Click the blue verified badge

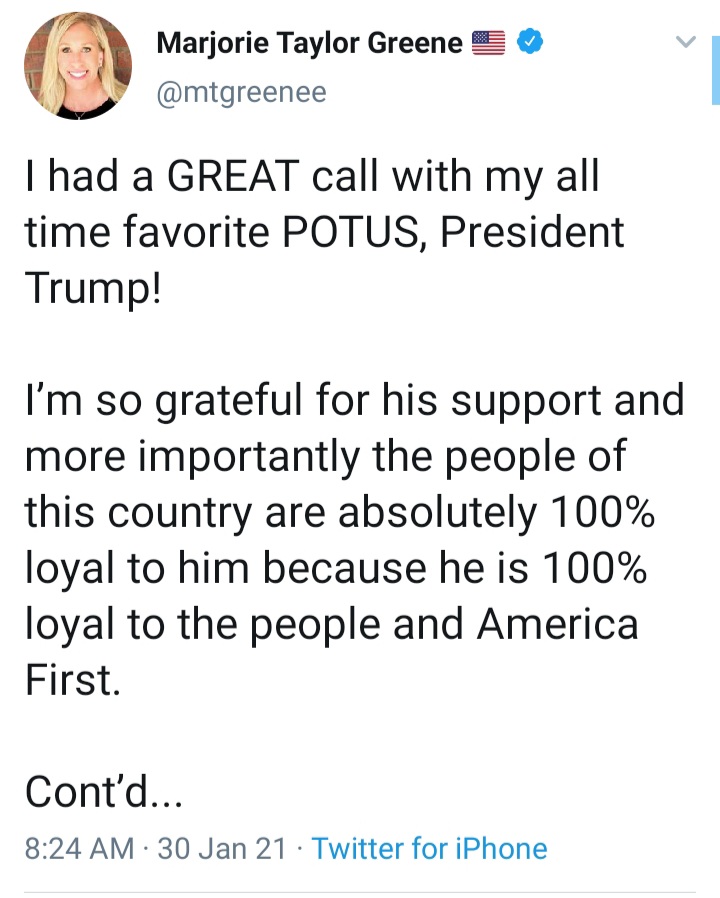coord(530,43)
